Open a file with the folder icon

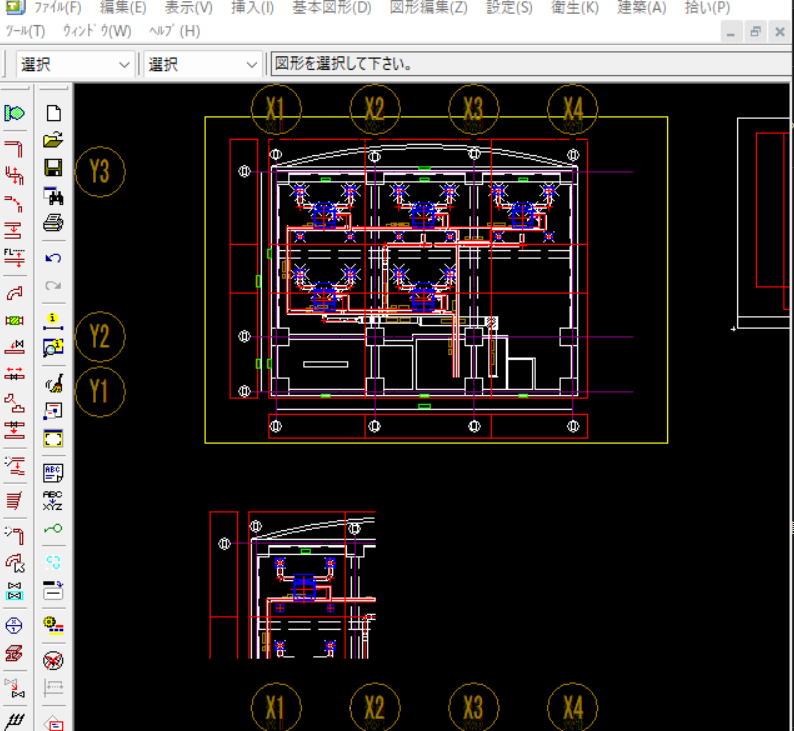tap(54, 141)
